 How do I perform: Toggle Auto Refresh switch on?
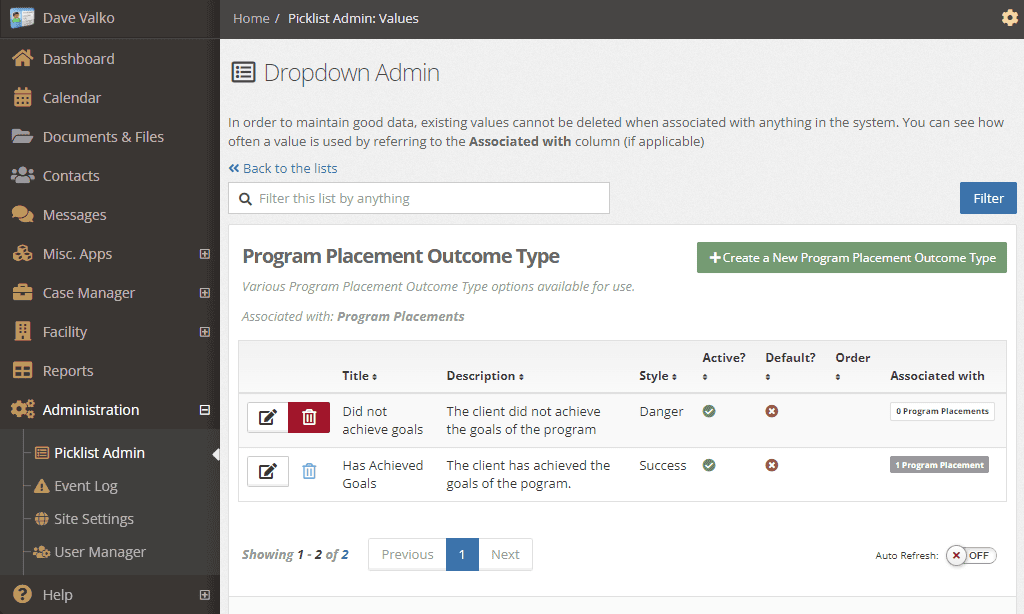pyautogui.click(x=970, y=555)
